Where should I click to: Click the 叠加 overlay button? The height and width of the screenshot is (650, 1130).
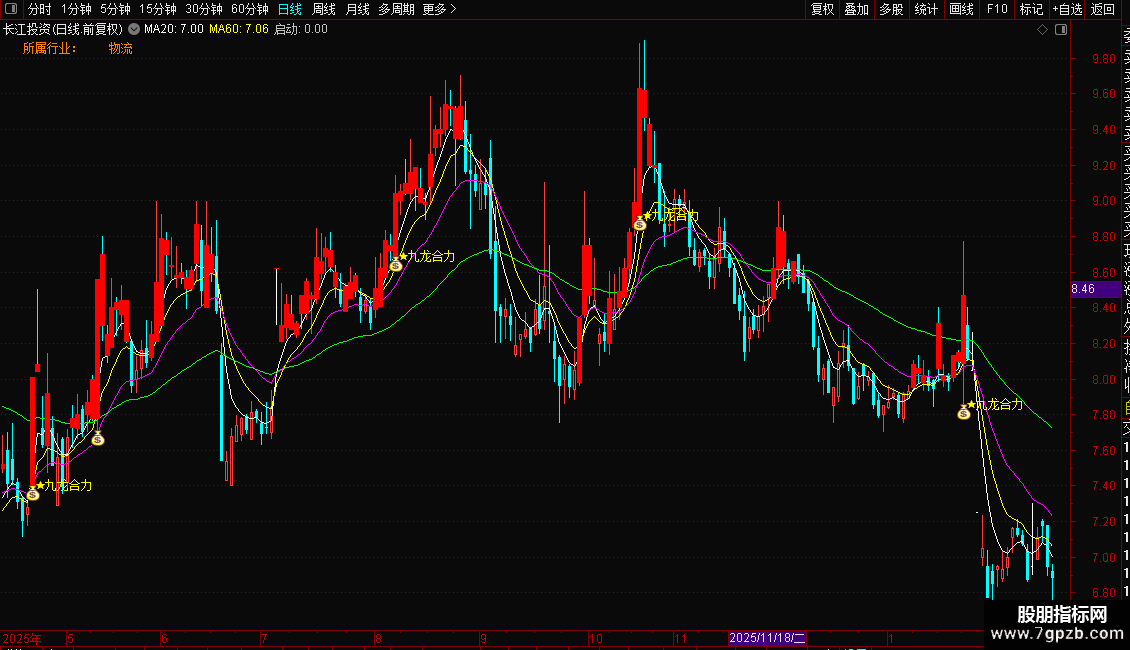point(856,9)
